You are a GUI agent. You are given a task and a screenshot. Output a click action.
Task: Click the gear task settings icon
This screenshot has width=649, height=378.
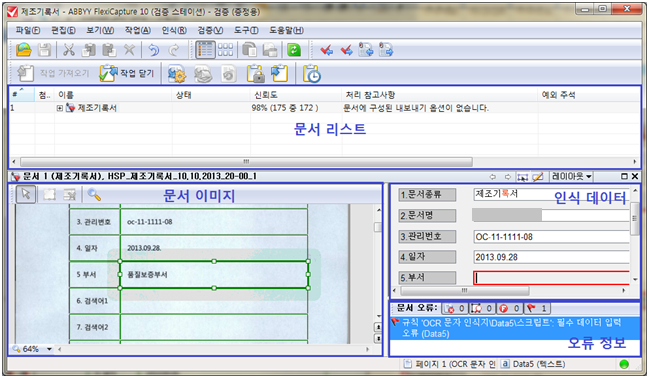click(x=177, y=74)
